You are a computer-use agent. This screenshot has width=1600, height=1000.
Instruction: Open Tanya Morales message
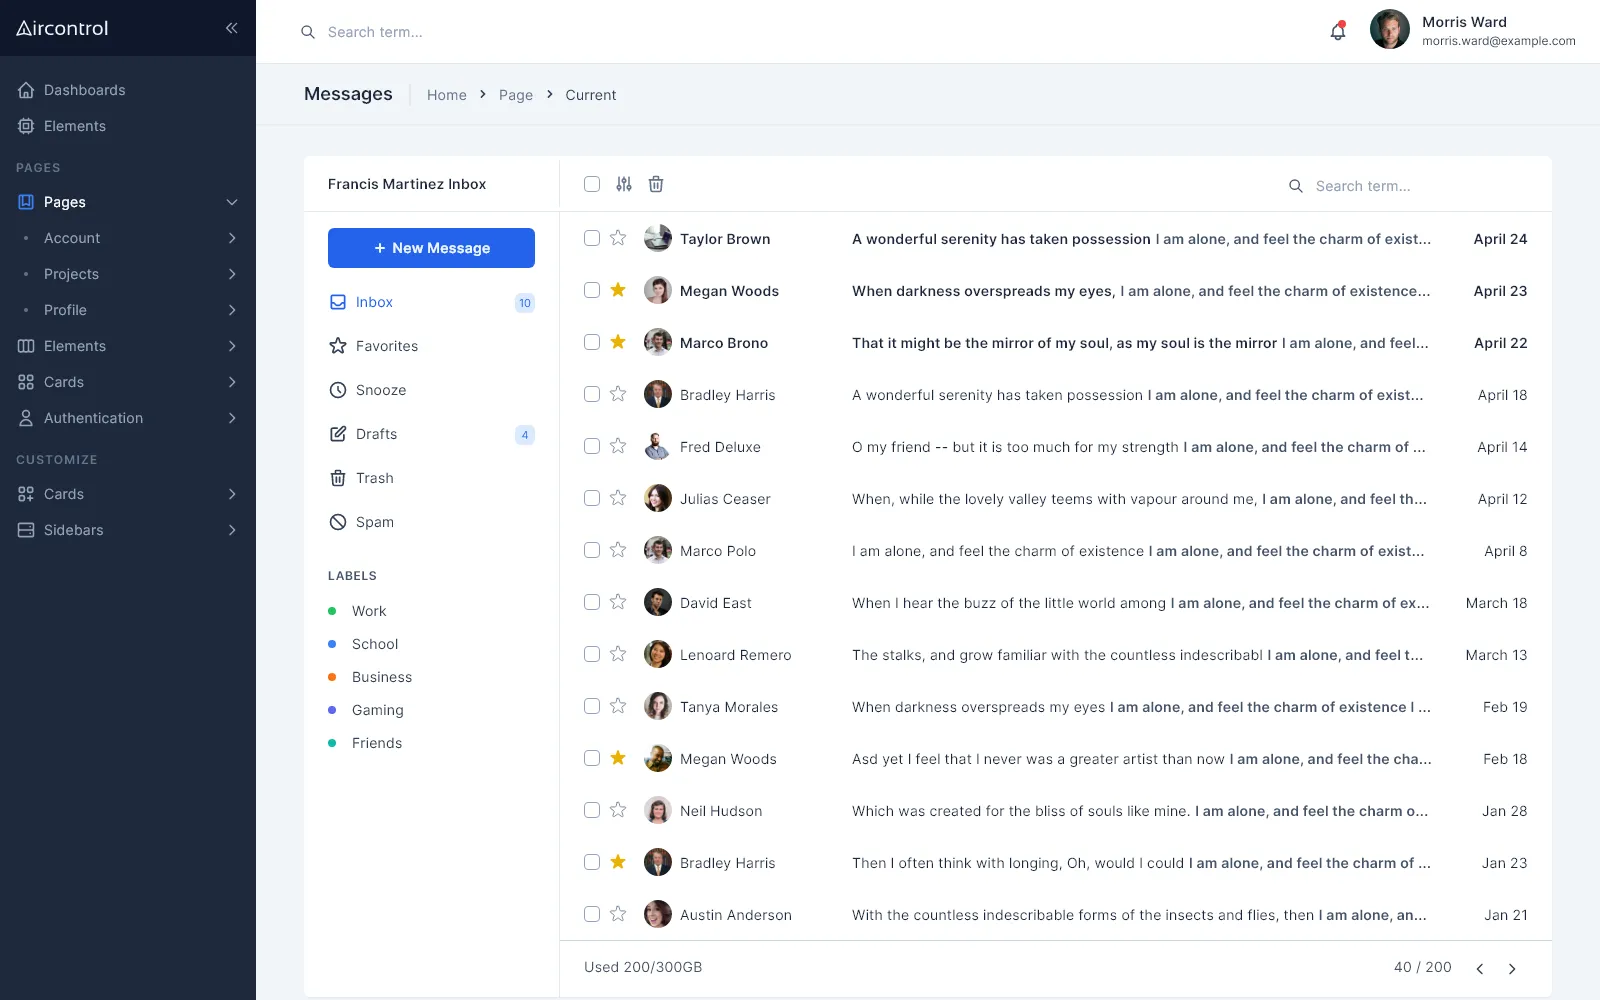click(1056, 707)
